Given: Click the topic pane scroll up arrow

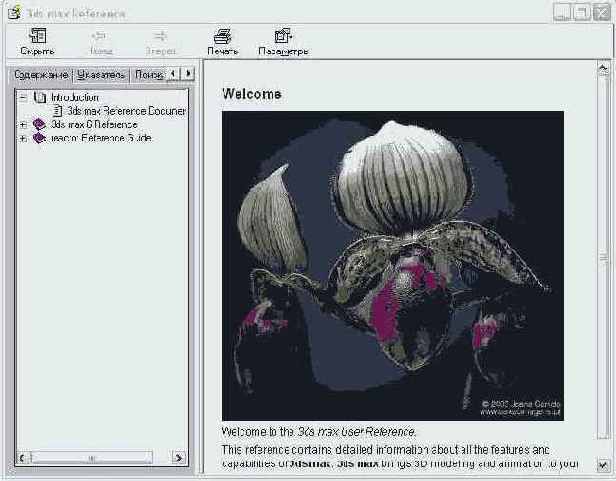Looking at the screenshot, I should click(x=603, y=68).
